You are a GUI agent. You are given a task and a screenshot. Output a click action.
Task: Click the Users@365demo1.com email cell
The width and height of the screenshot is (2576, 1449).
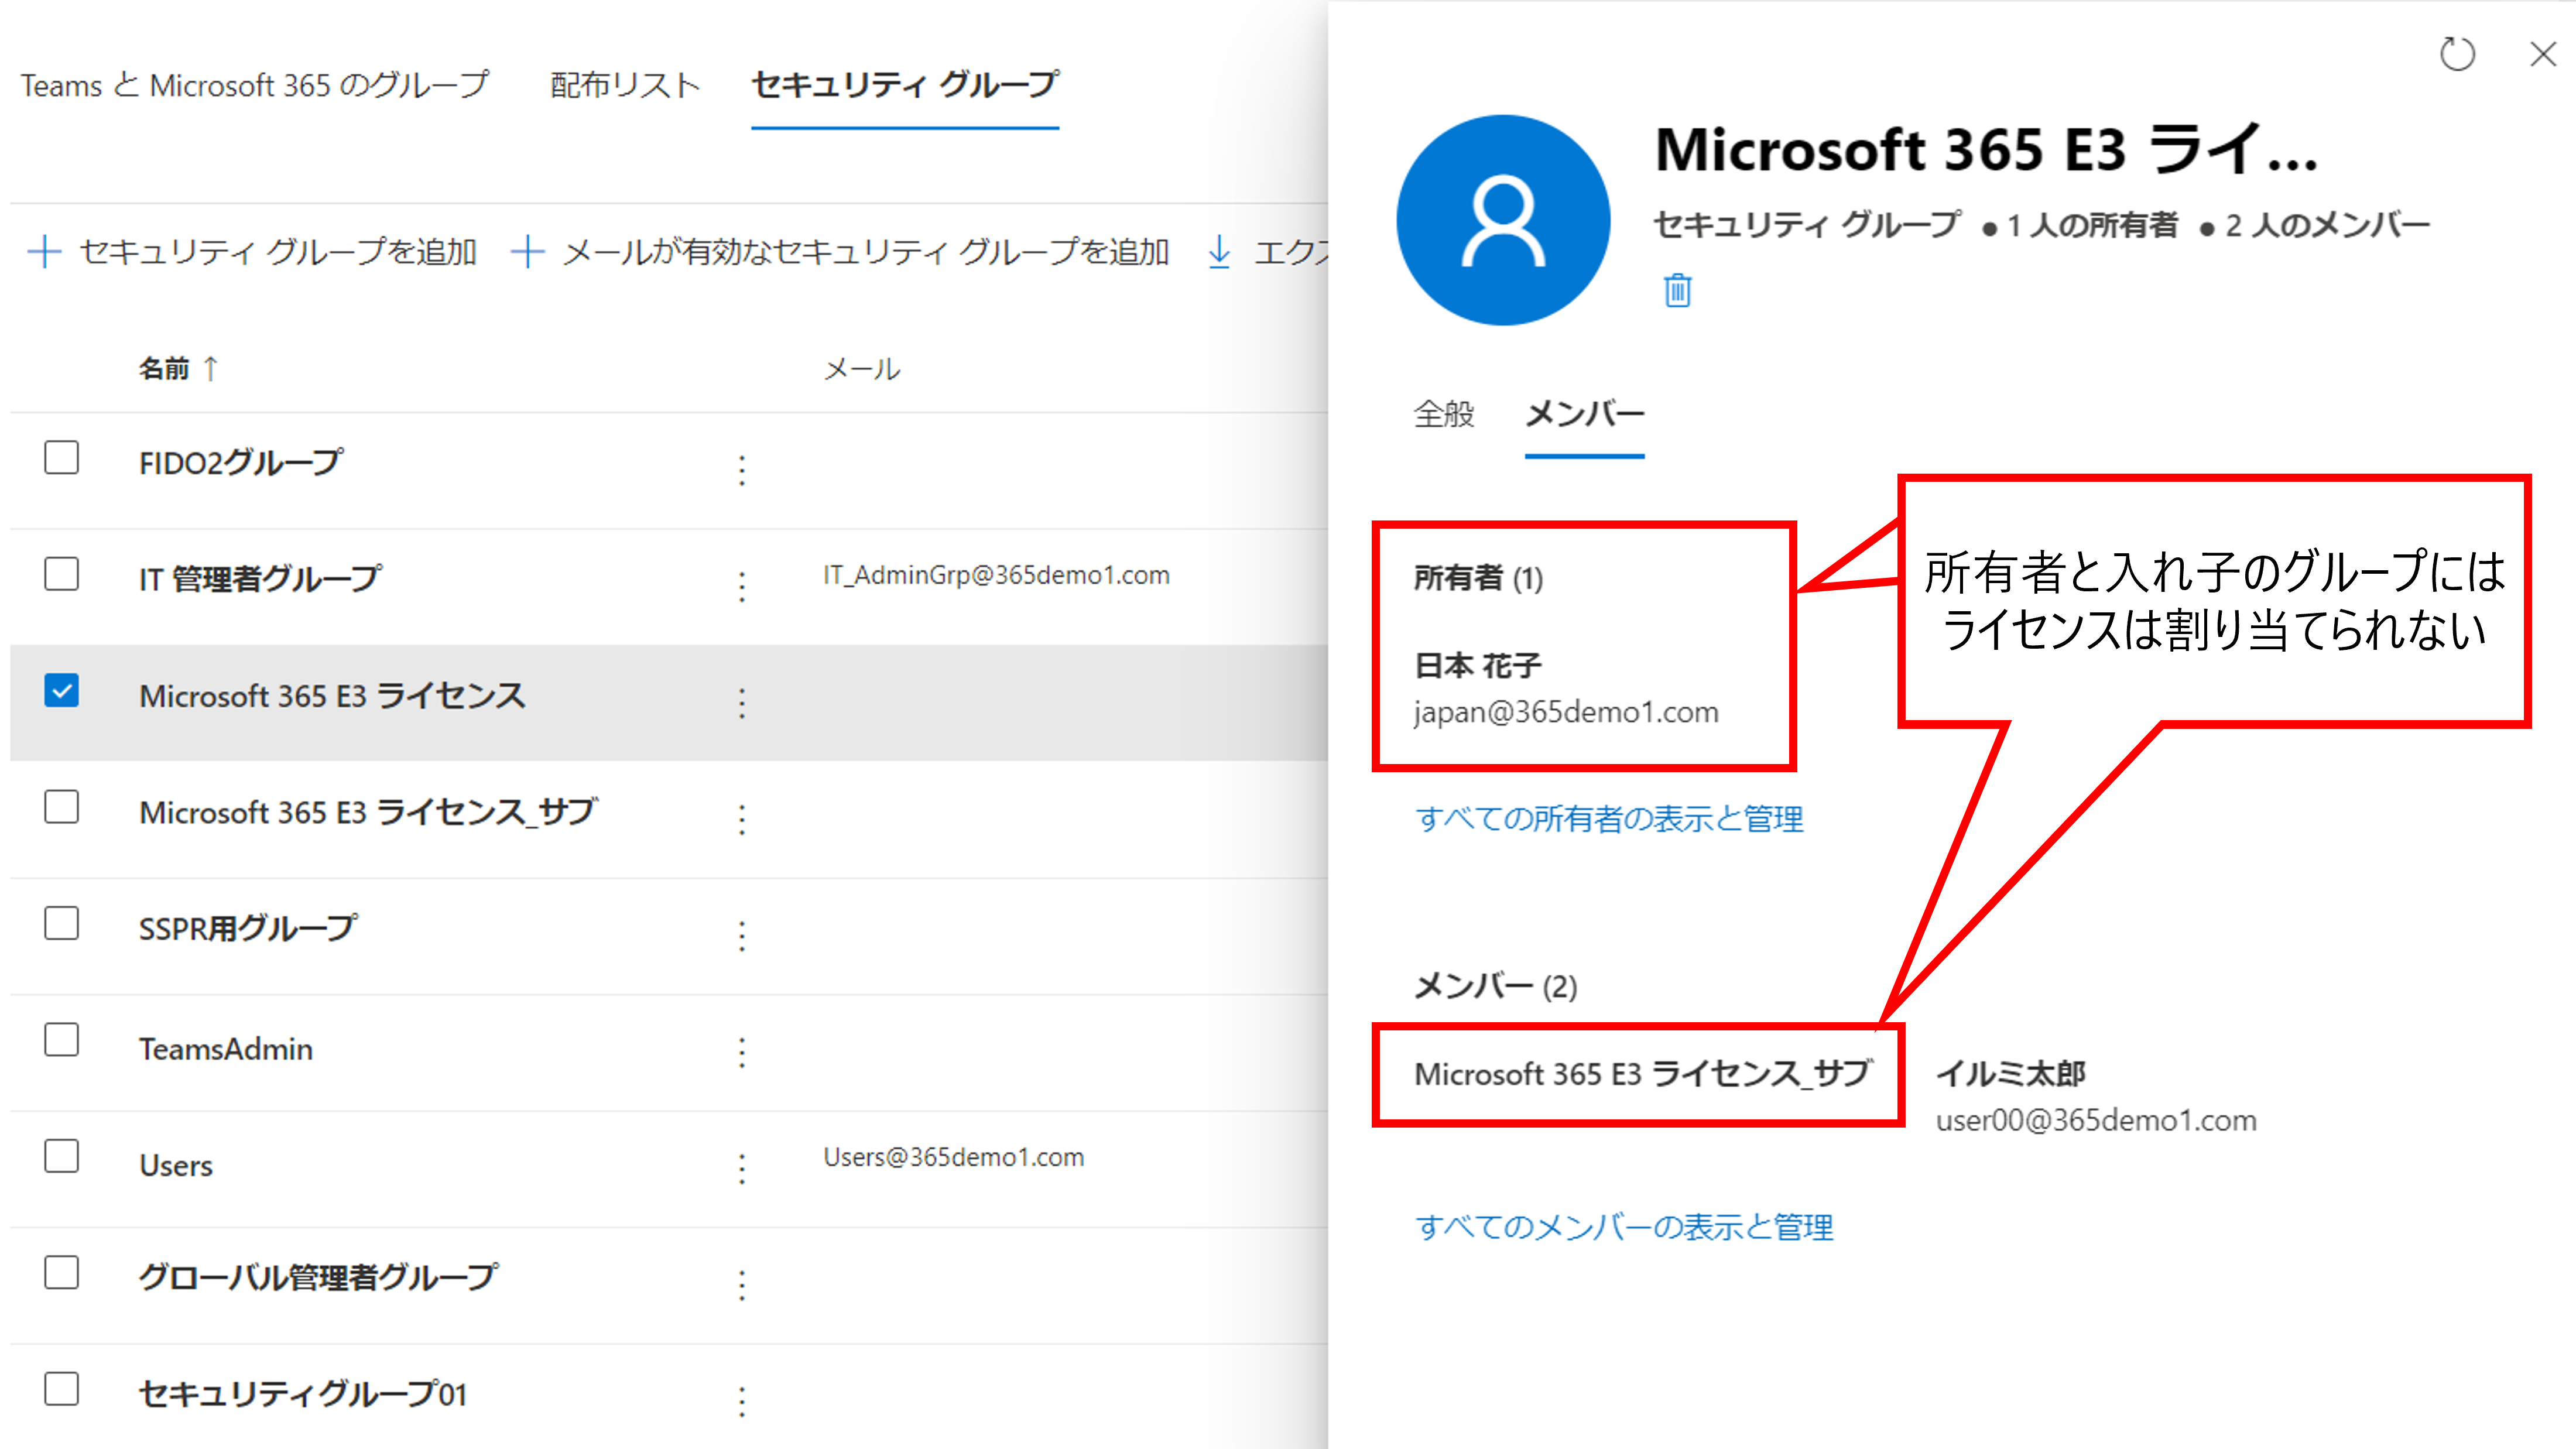pos(953,1157)
